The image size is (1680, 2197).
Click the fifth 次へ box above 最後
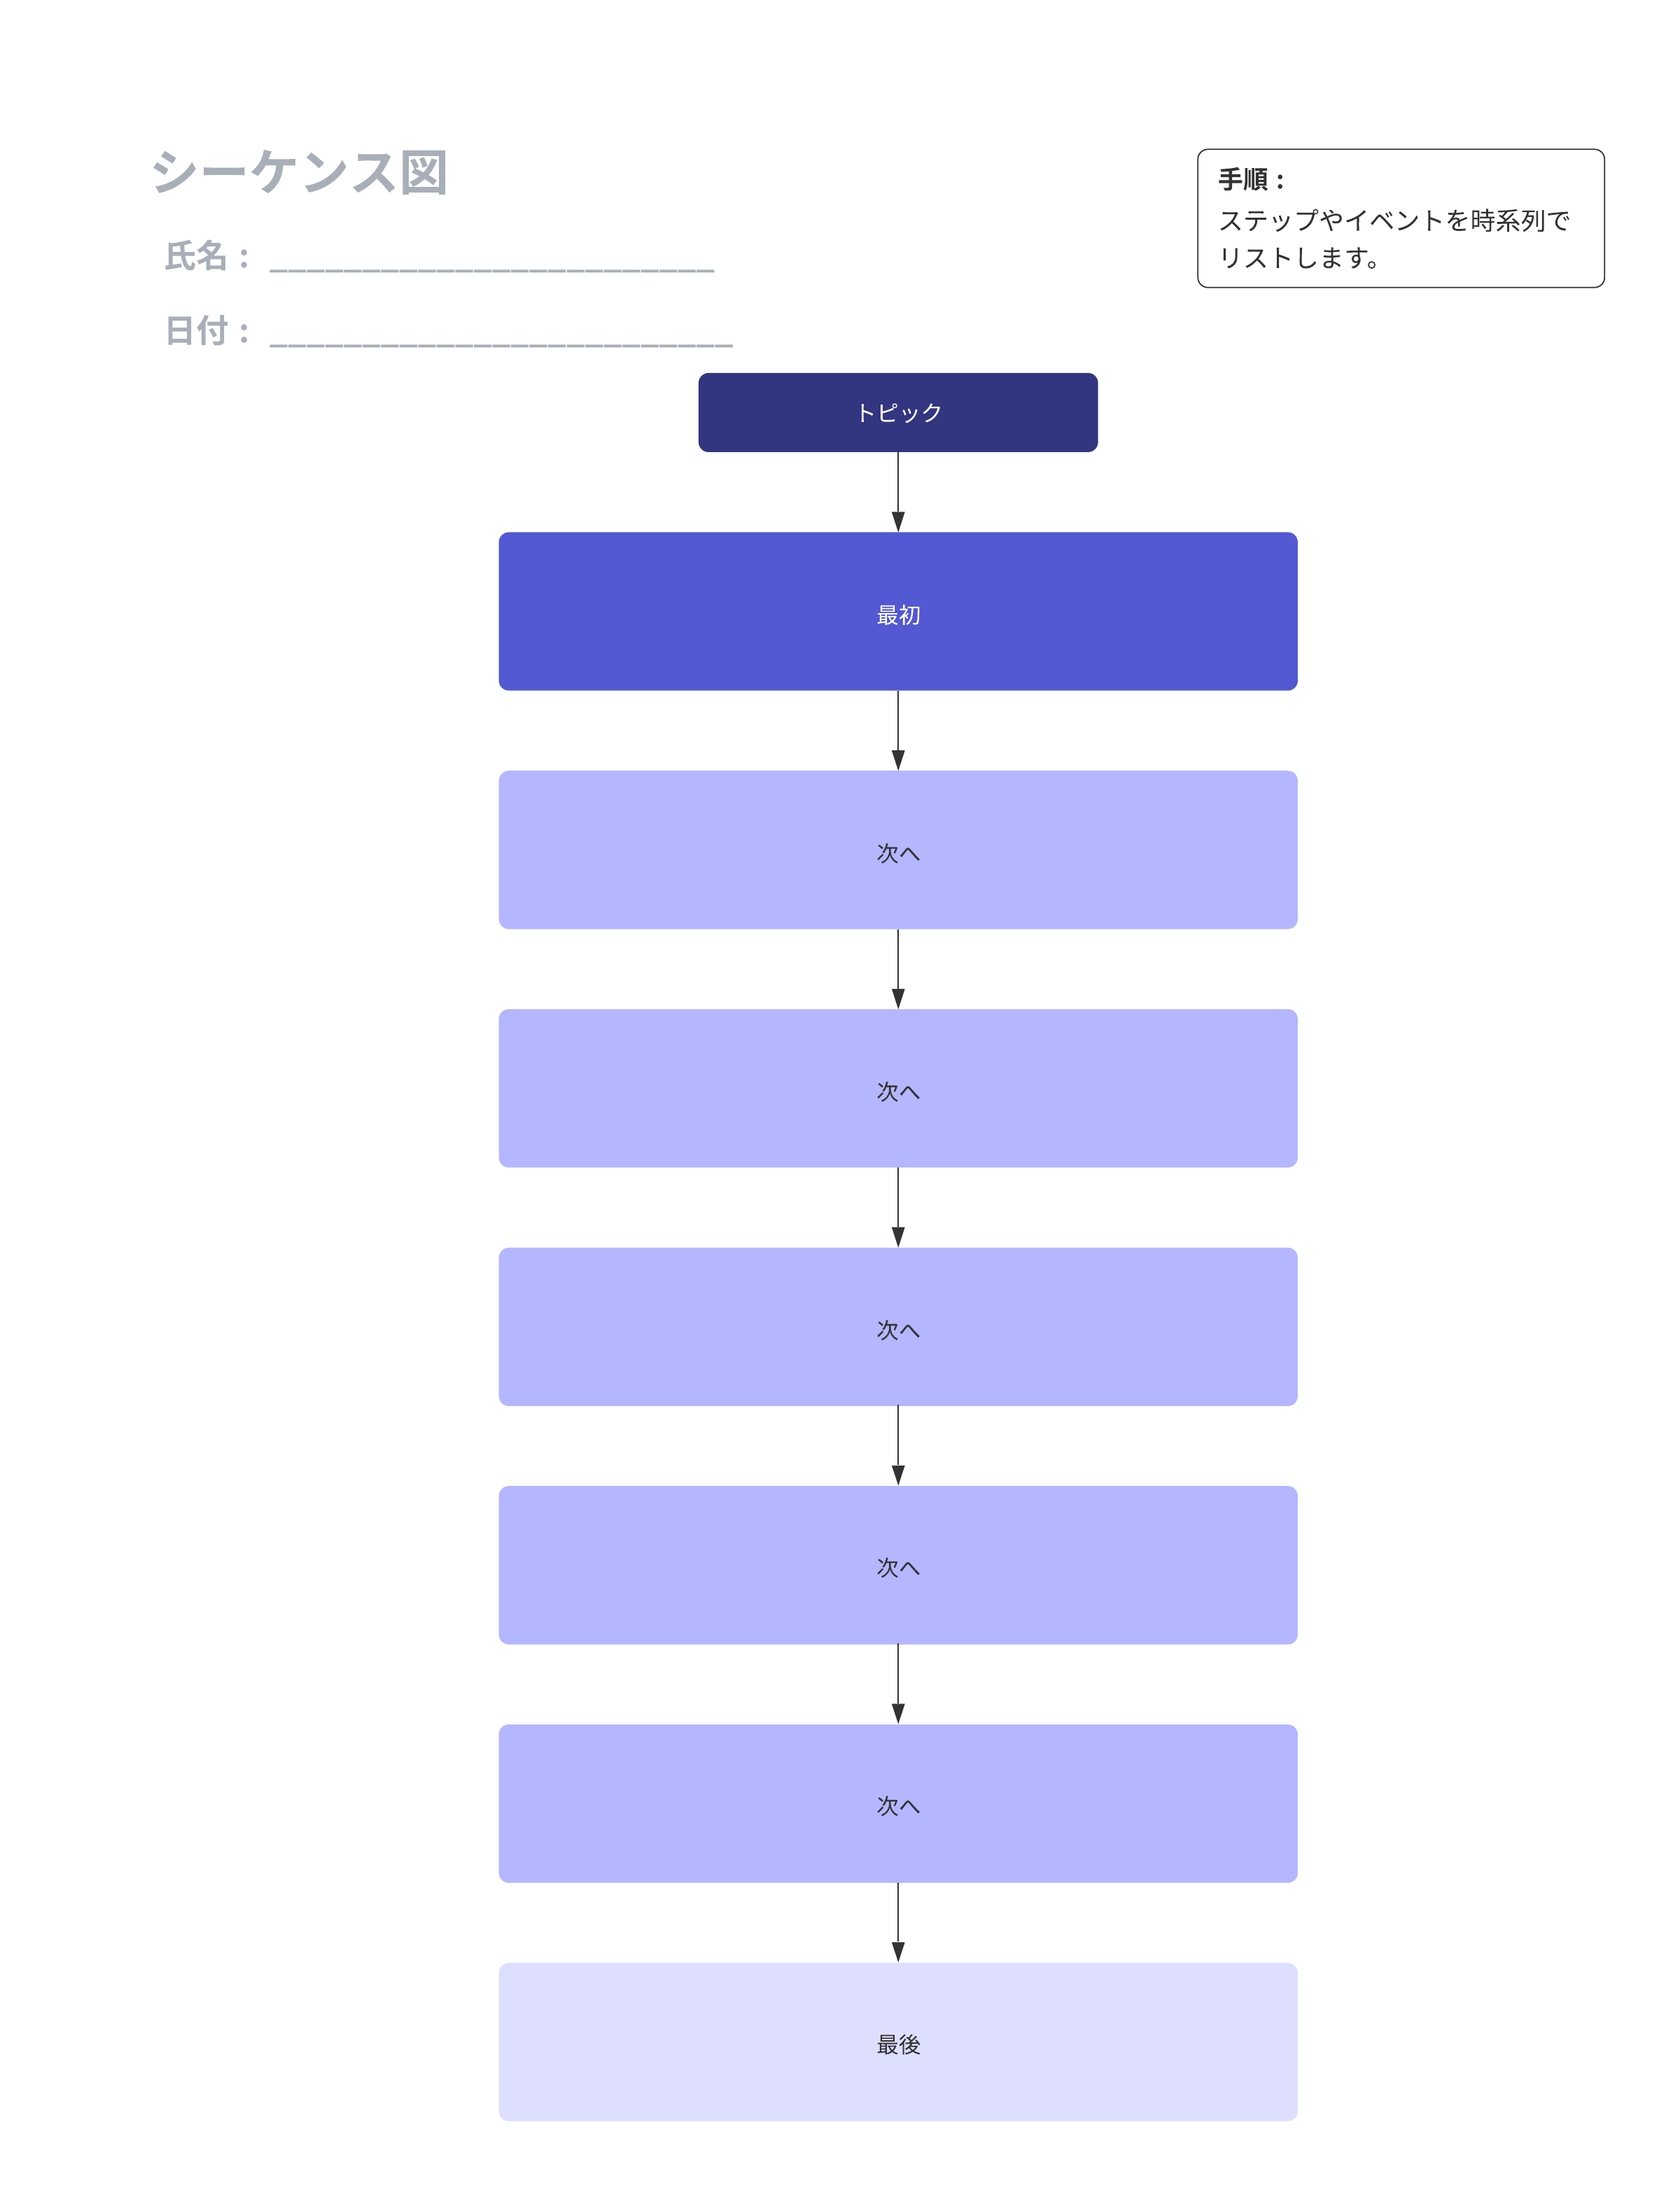point(897,1803)
